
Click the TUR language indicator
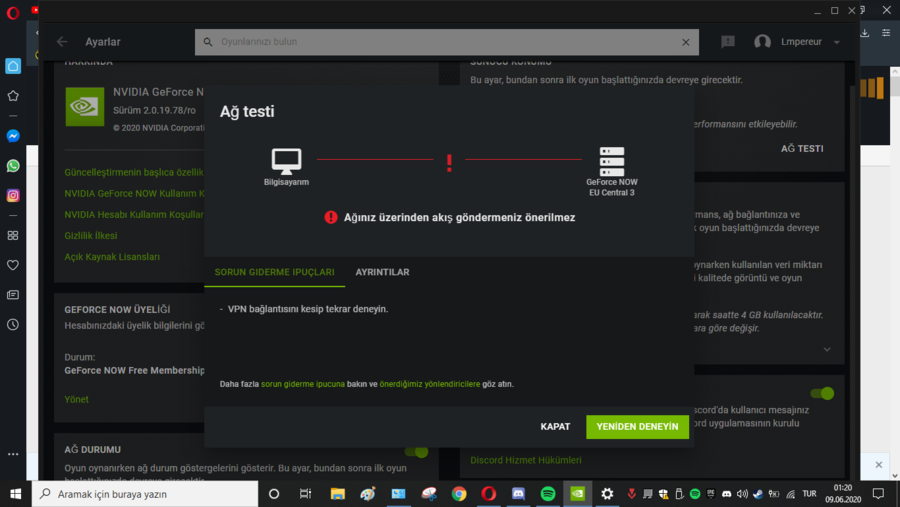tap(809, 494)
